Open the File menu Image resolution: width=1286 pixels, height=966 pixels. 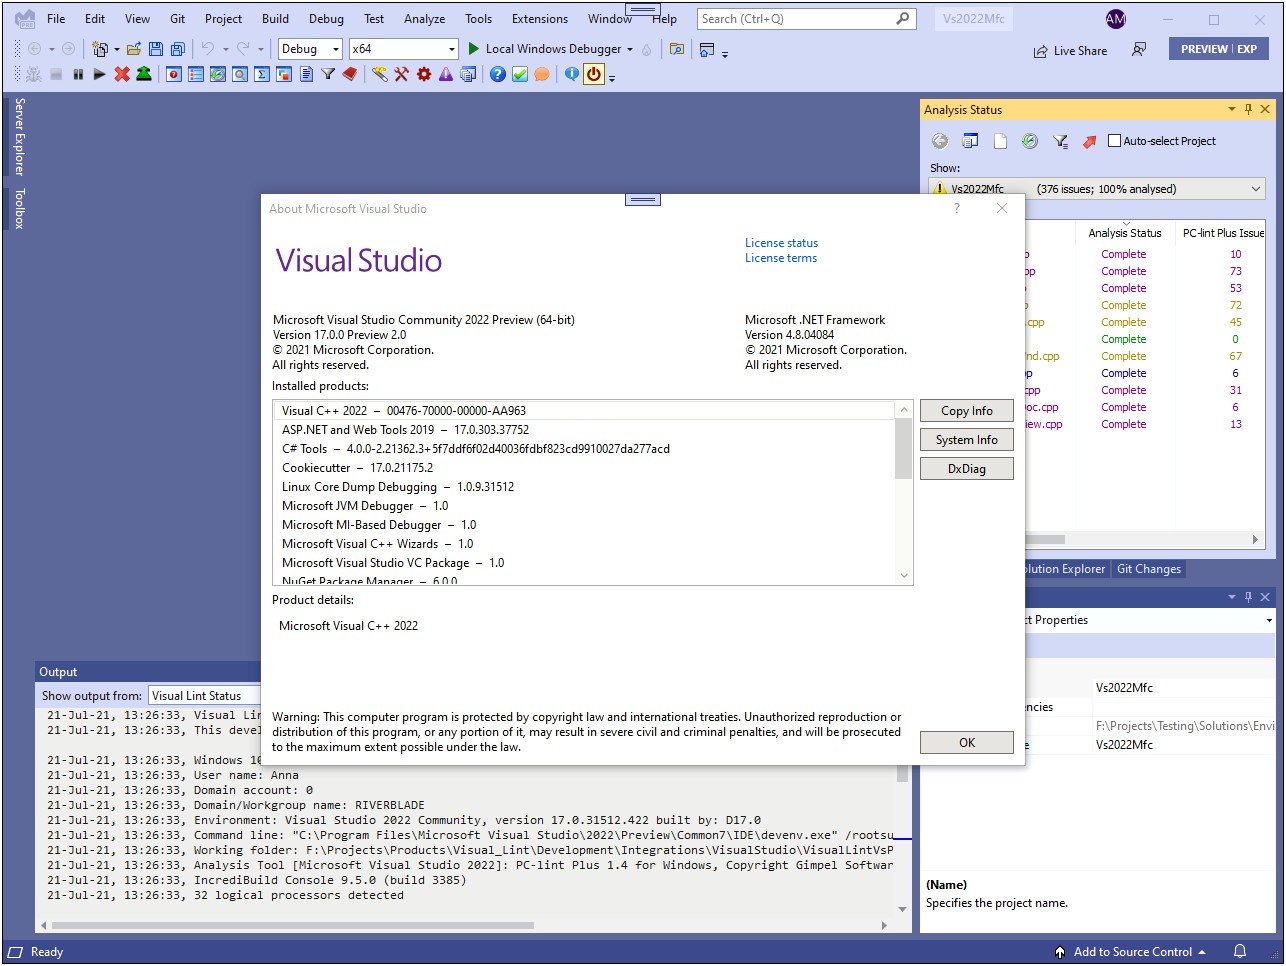click(56, 18)
